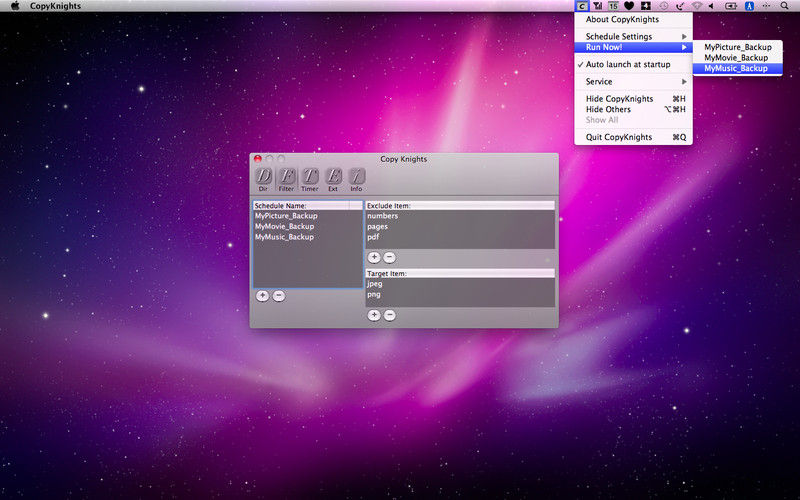This screenshot has width=800, height=500.
Task: Select 'pdf' in Exclude Item list
Action: (460, 237)
